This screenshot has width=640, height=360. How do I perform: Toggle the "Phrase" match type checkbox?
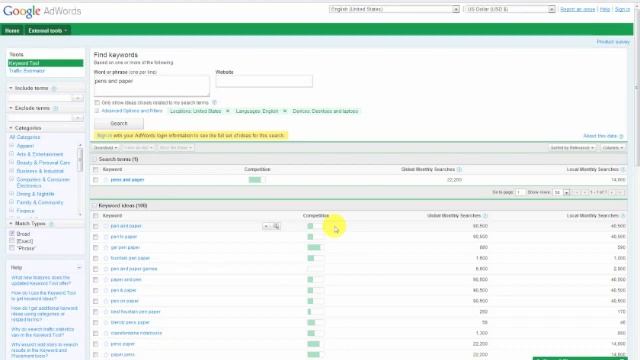point(12,248)
